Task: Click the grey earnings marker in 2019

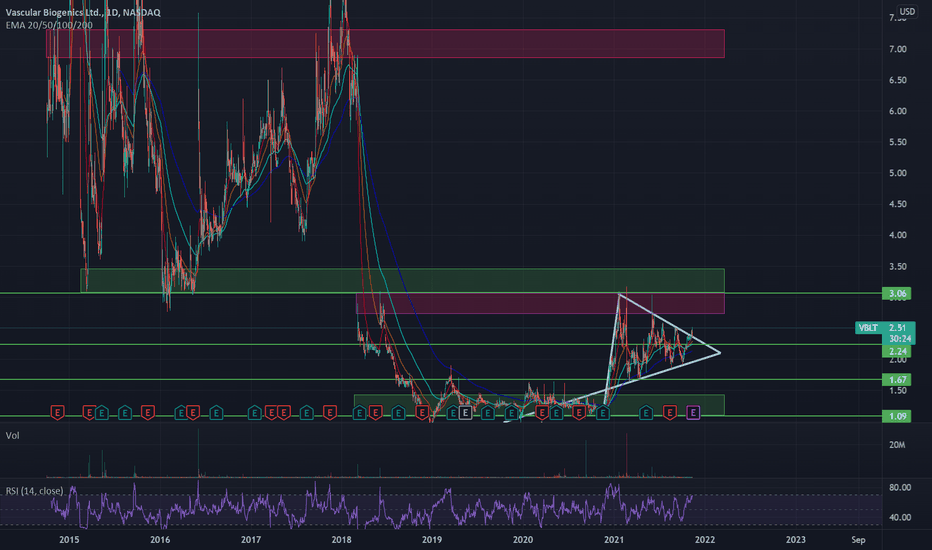Action: tap(465, 411)
